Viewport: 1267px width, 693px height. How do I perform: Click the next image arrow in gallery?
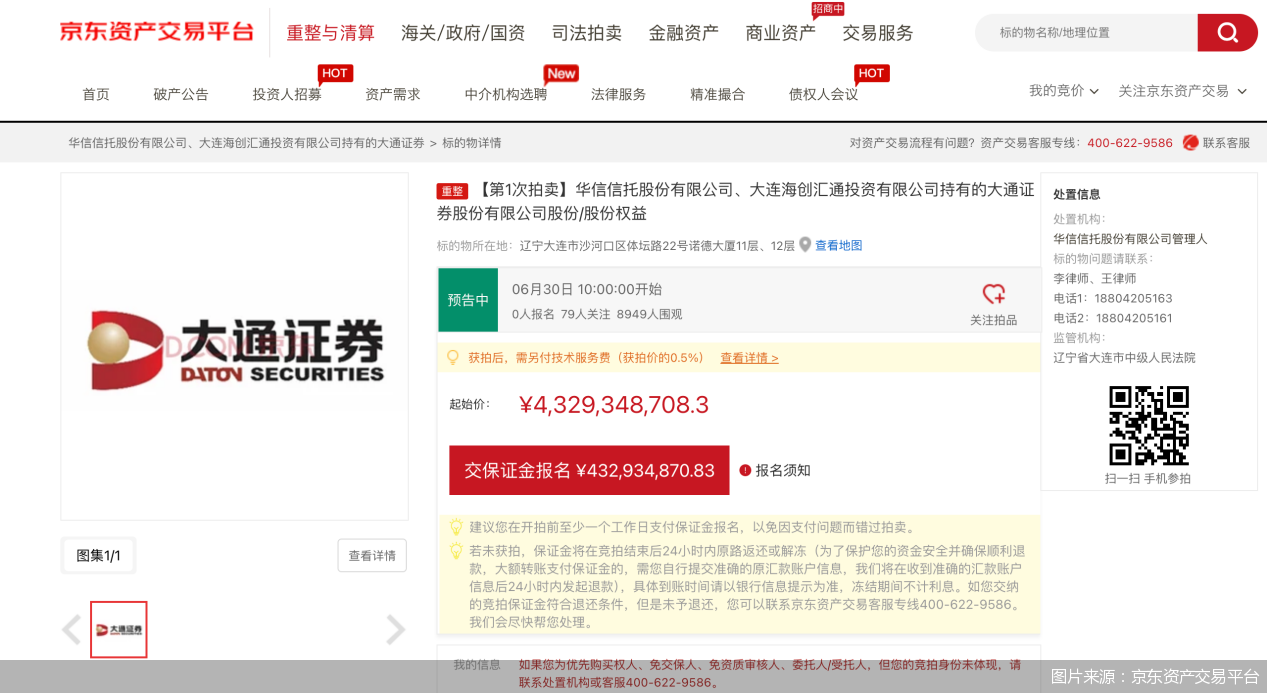[x=396, y=630]
